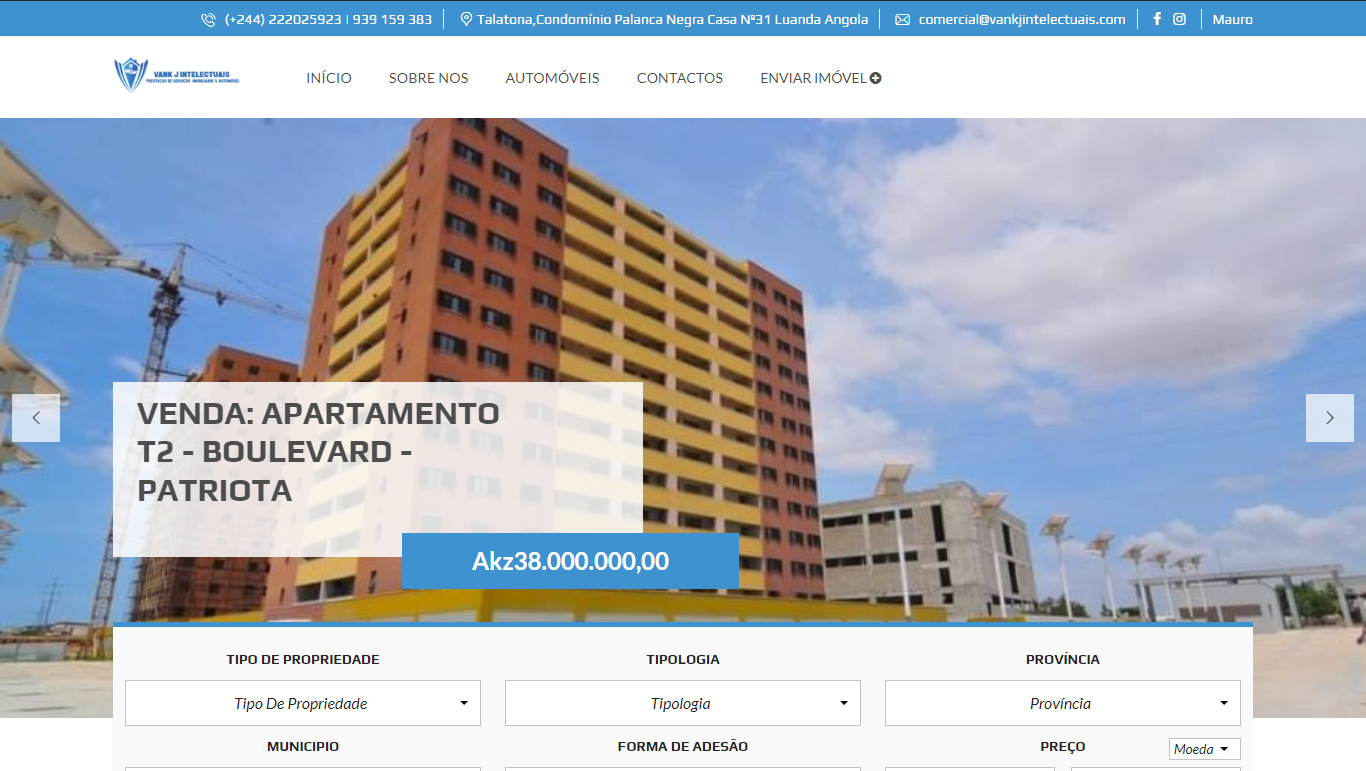This screenshot has width=1366, height=771.
Task: Select the Moeda currency dropdown
Action: click(x=1204, y=749)
